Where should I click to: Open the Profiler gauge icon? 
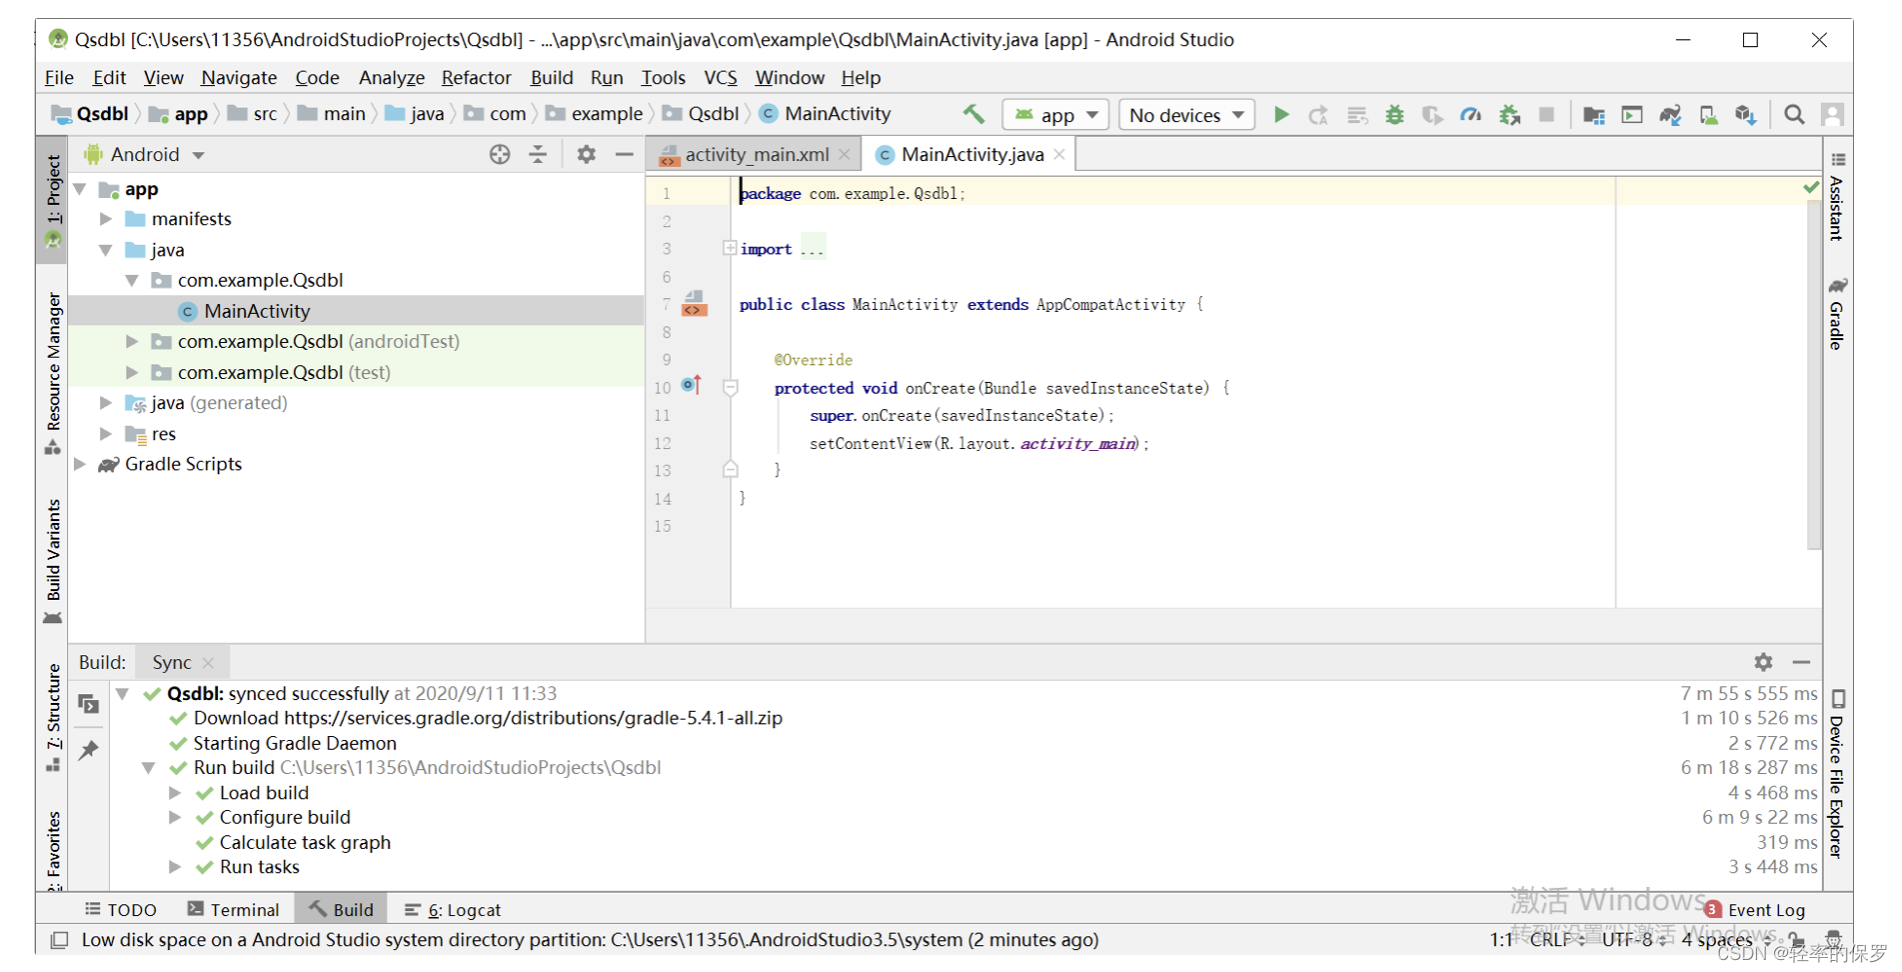pos(1470,114)
